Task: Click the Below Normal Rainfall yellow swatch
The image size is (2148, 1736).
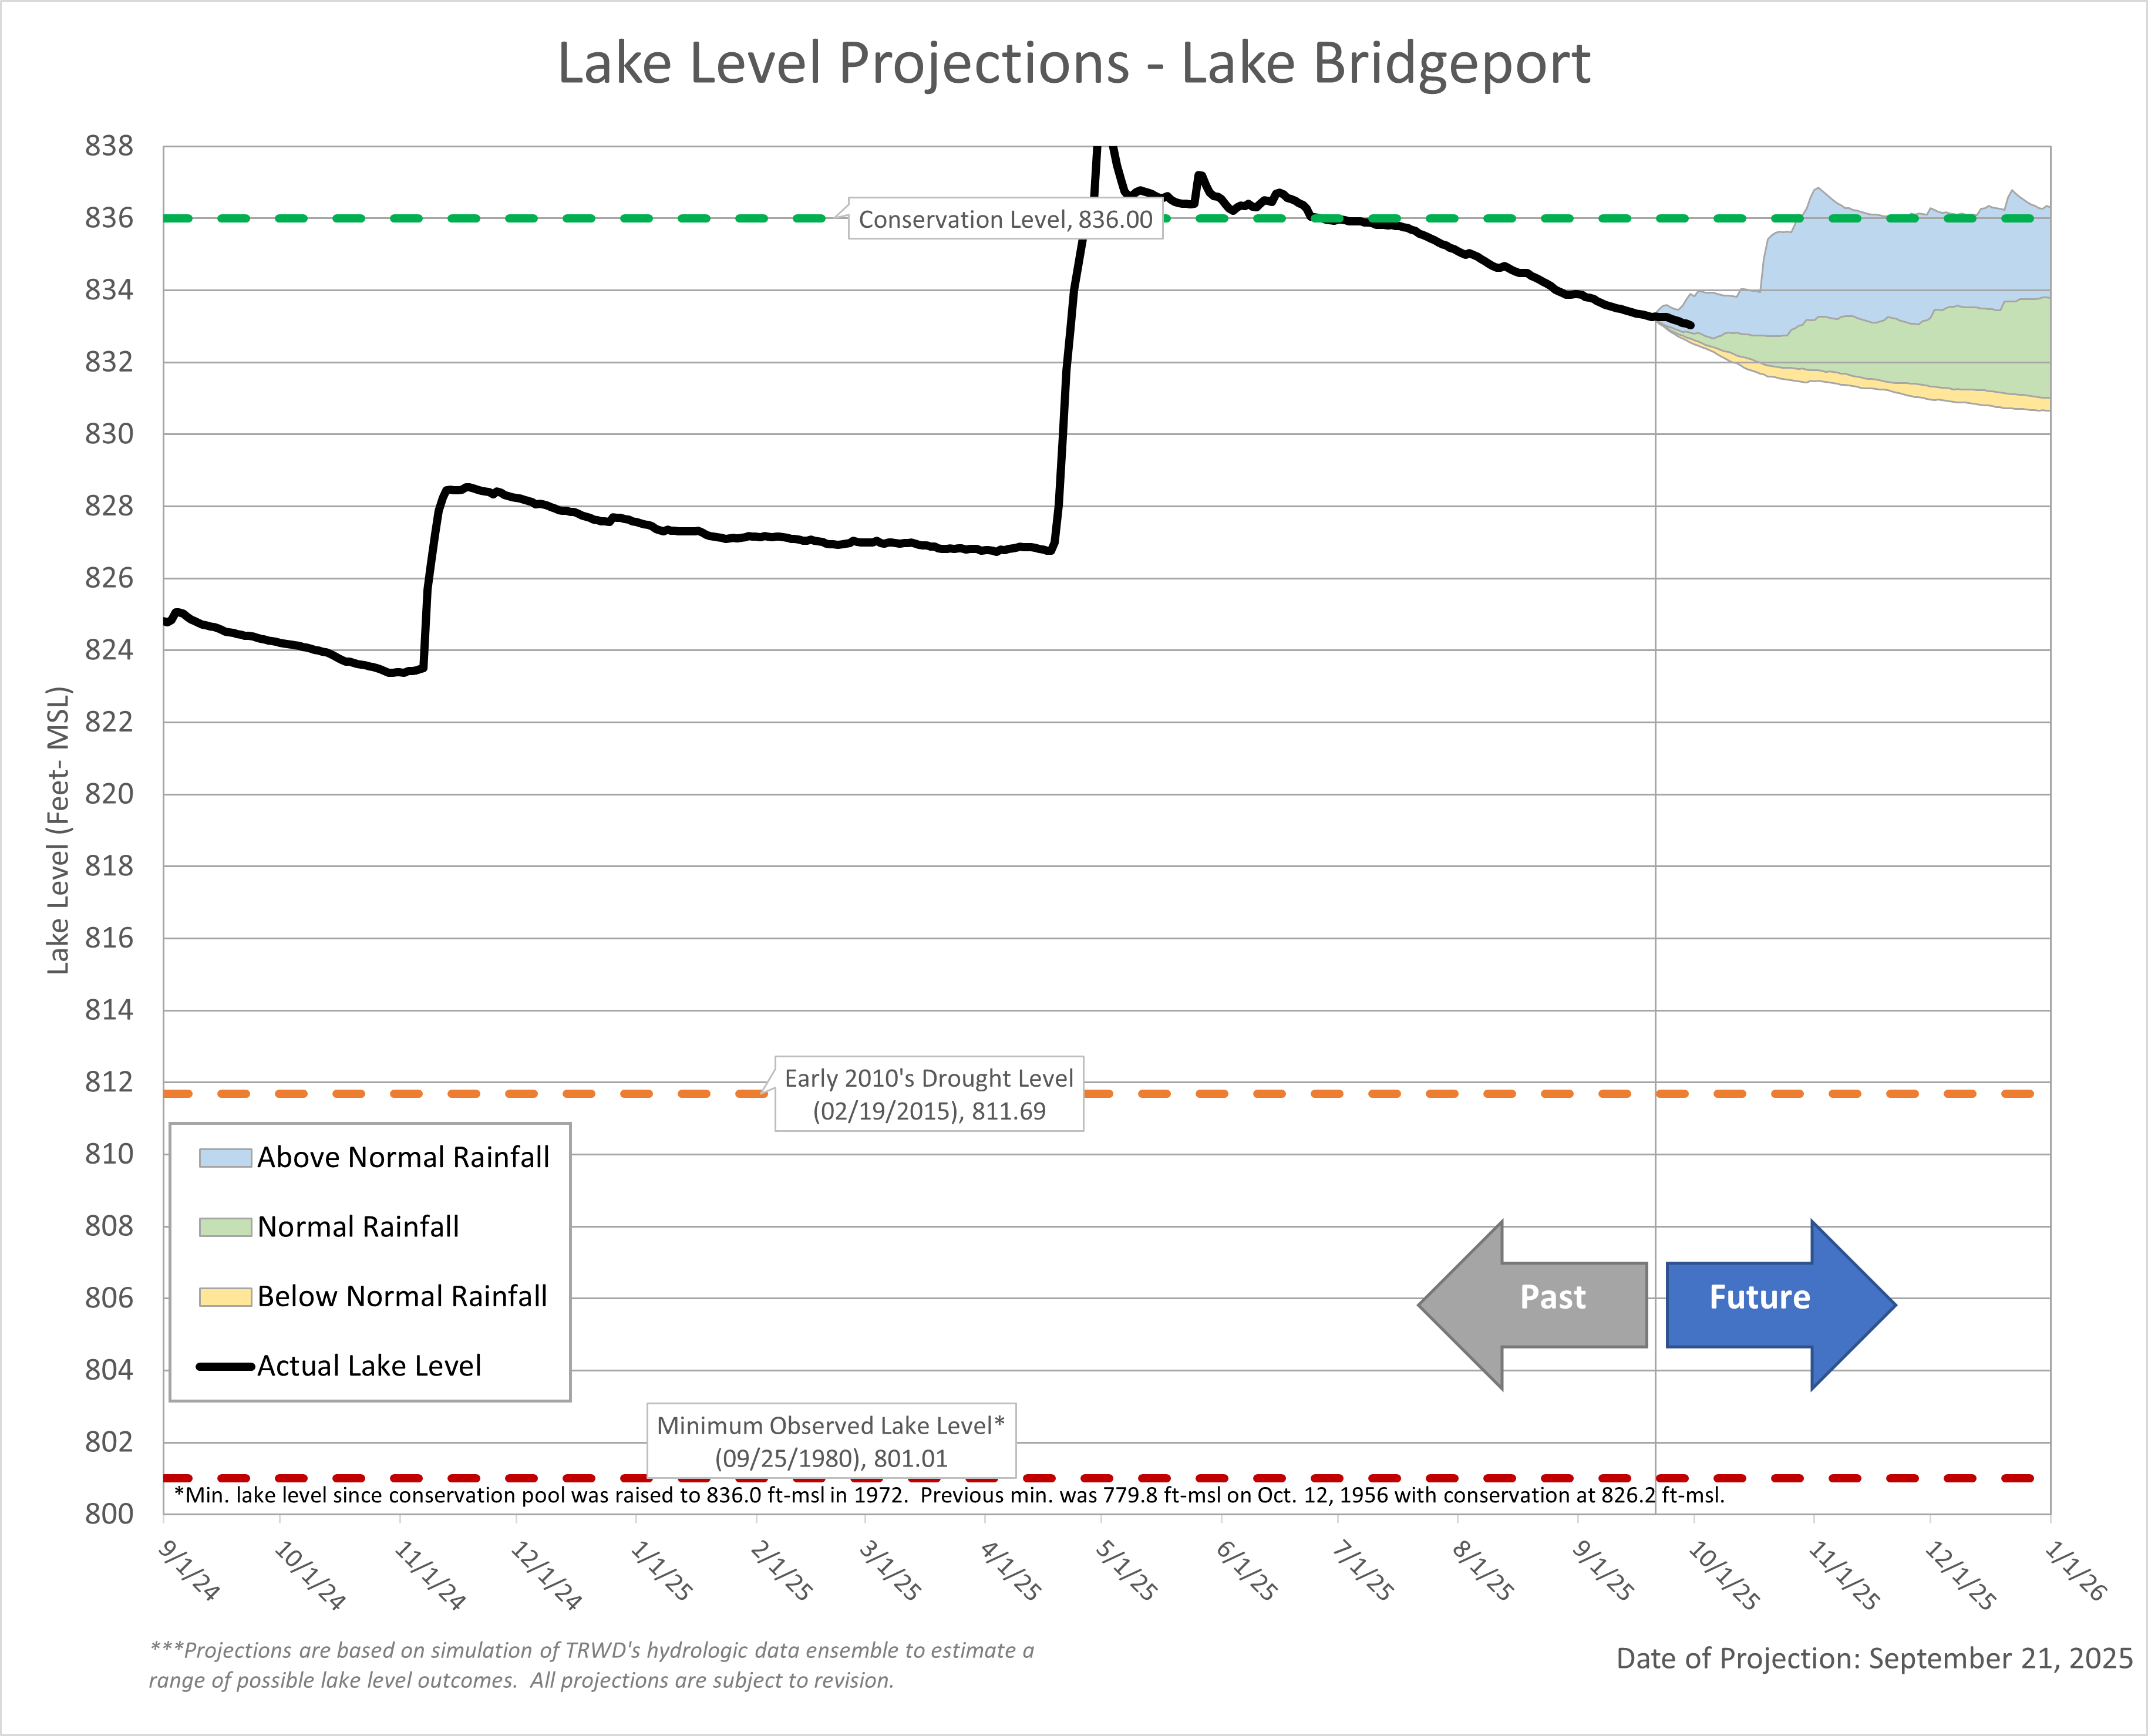Action: (x=225, y=1297)
